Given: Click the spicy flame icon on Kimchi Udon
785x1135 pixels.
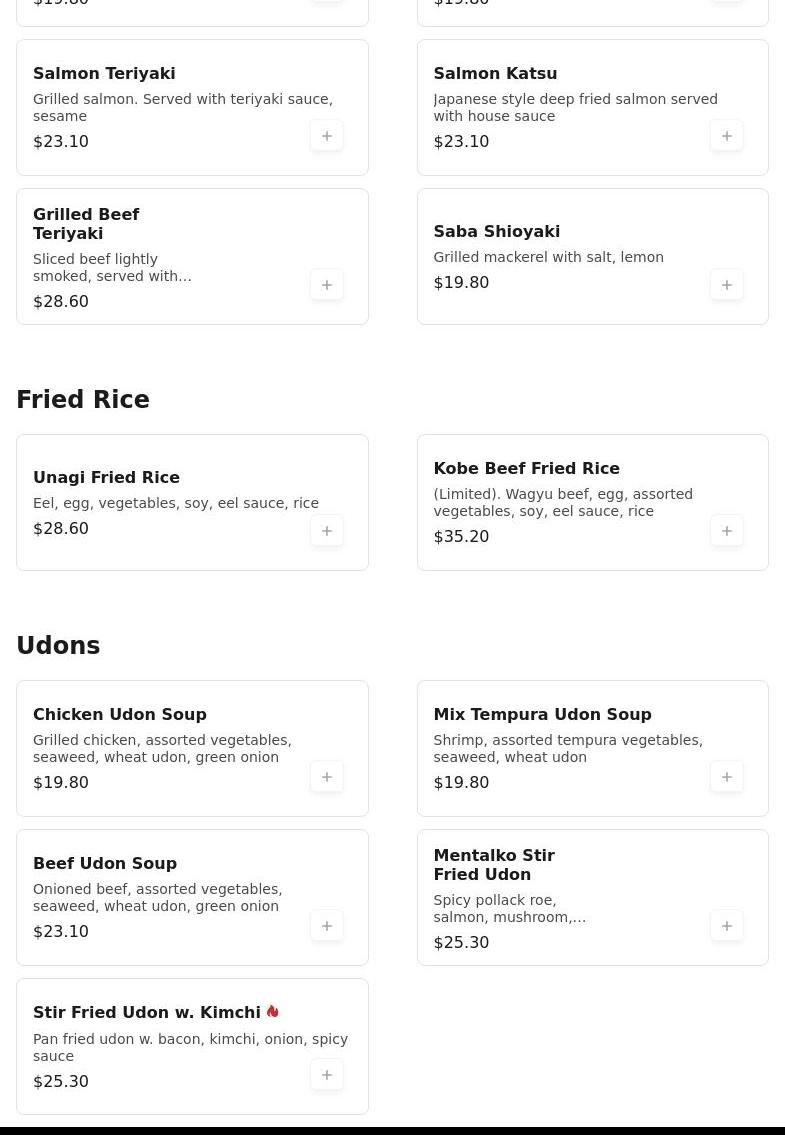Looking at the screenshot, I should 272,1012.
